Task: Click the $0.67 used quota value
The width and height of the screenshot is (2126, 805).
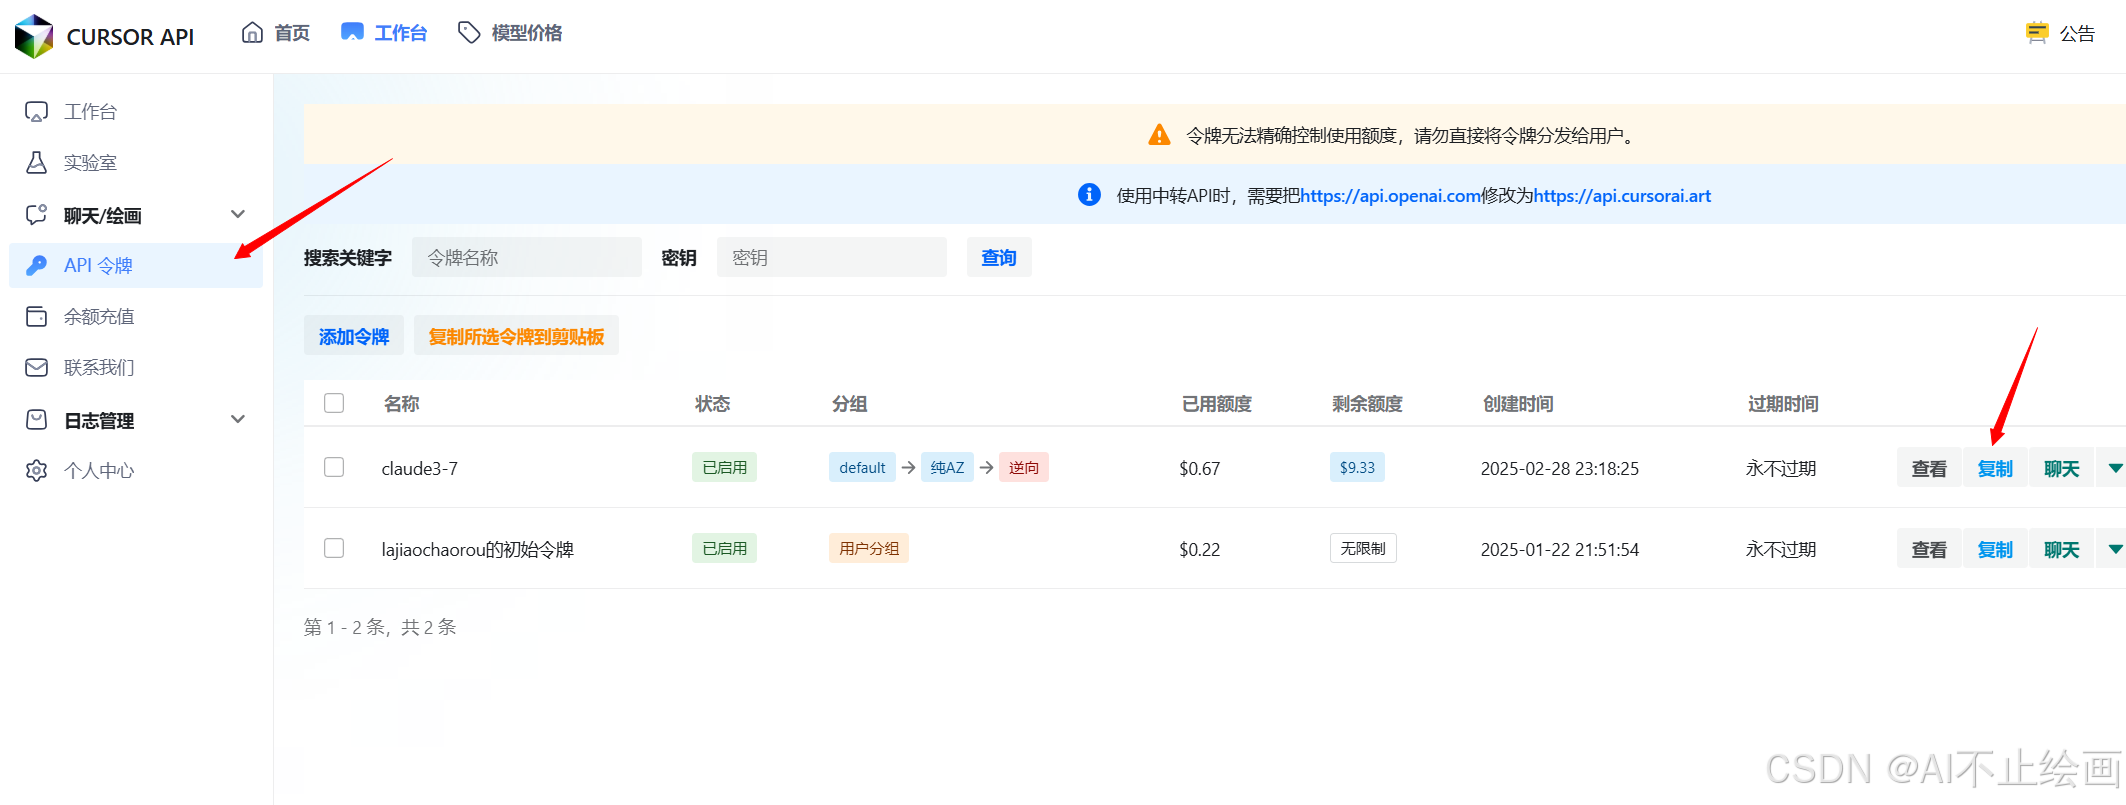Action: click(1200, 468)
